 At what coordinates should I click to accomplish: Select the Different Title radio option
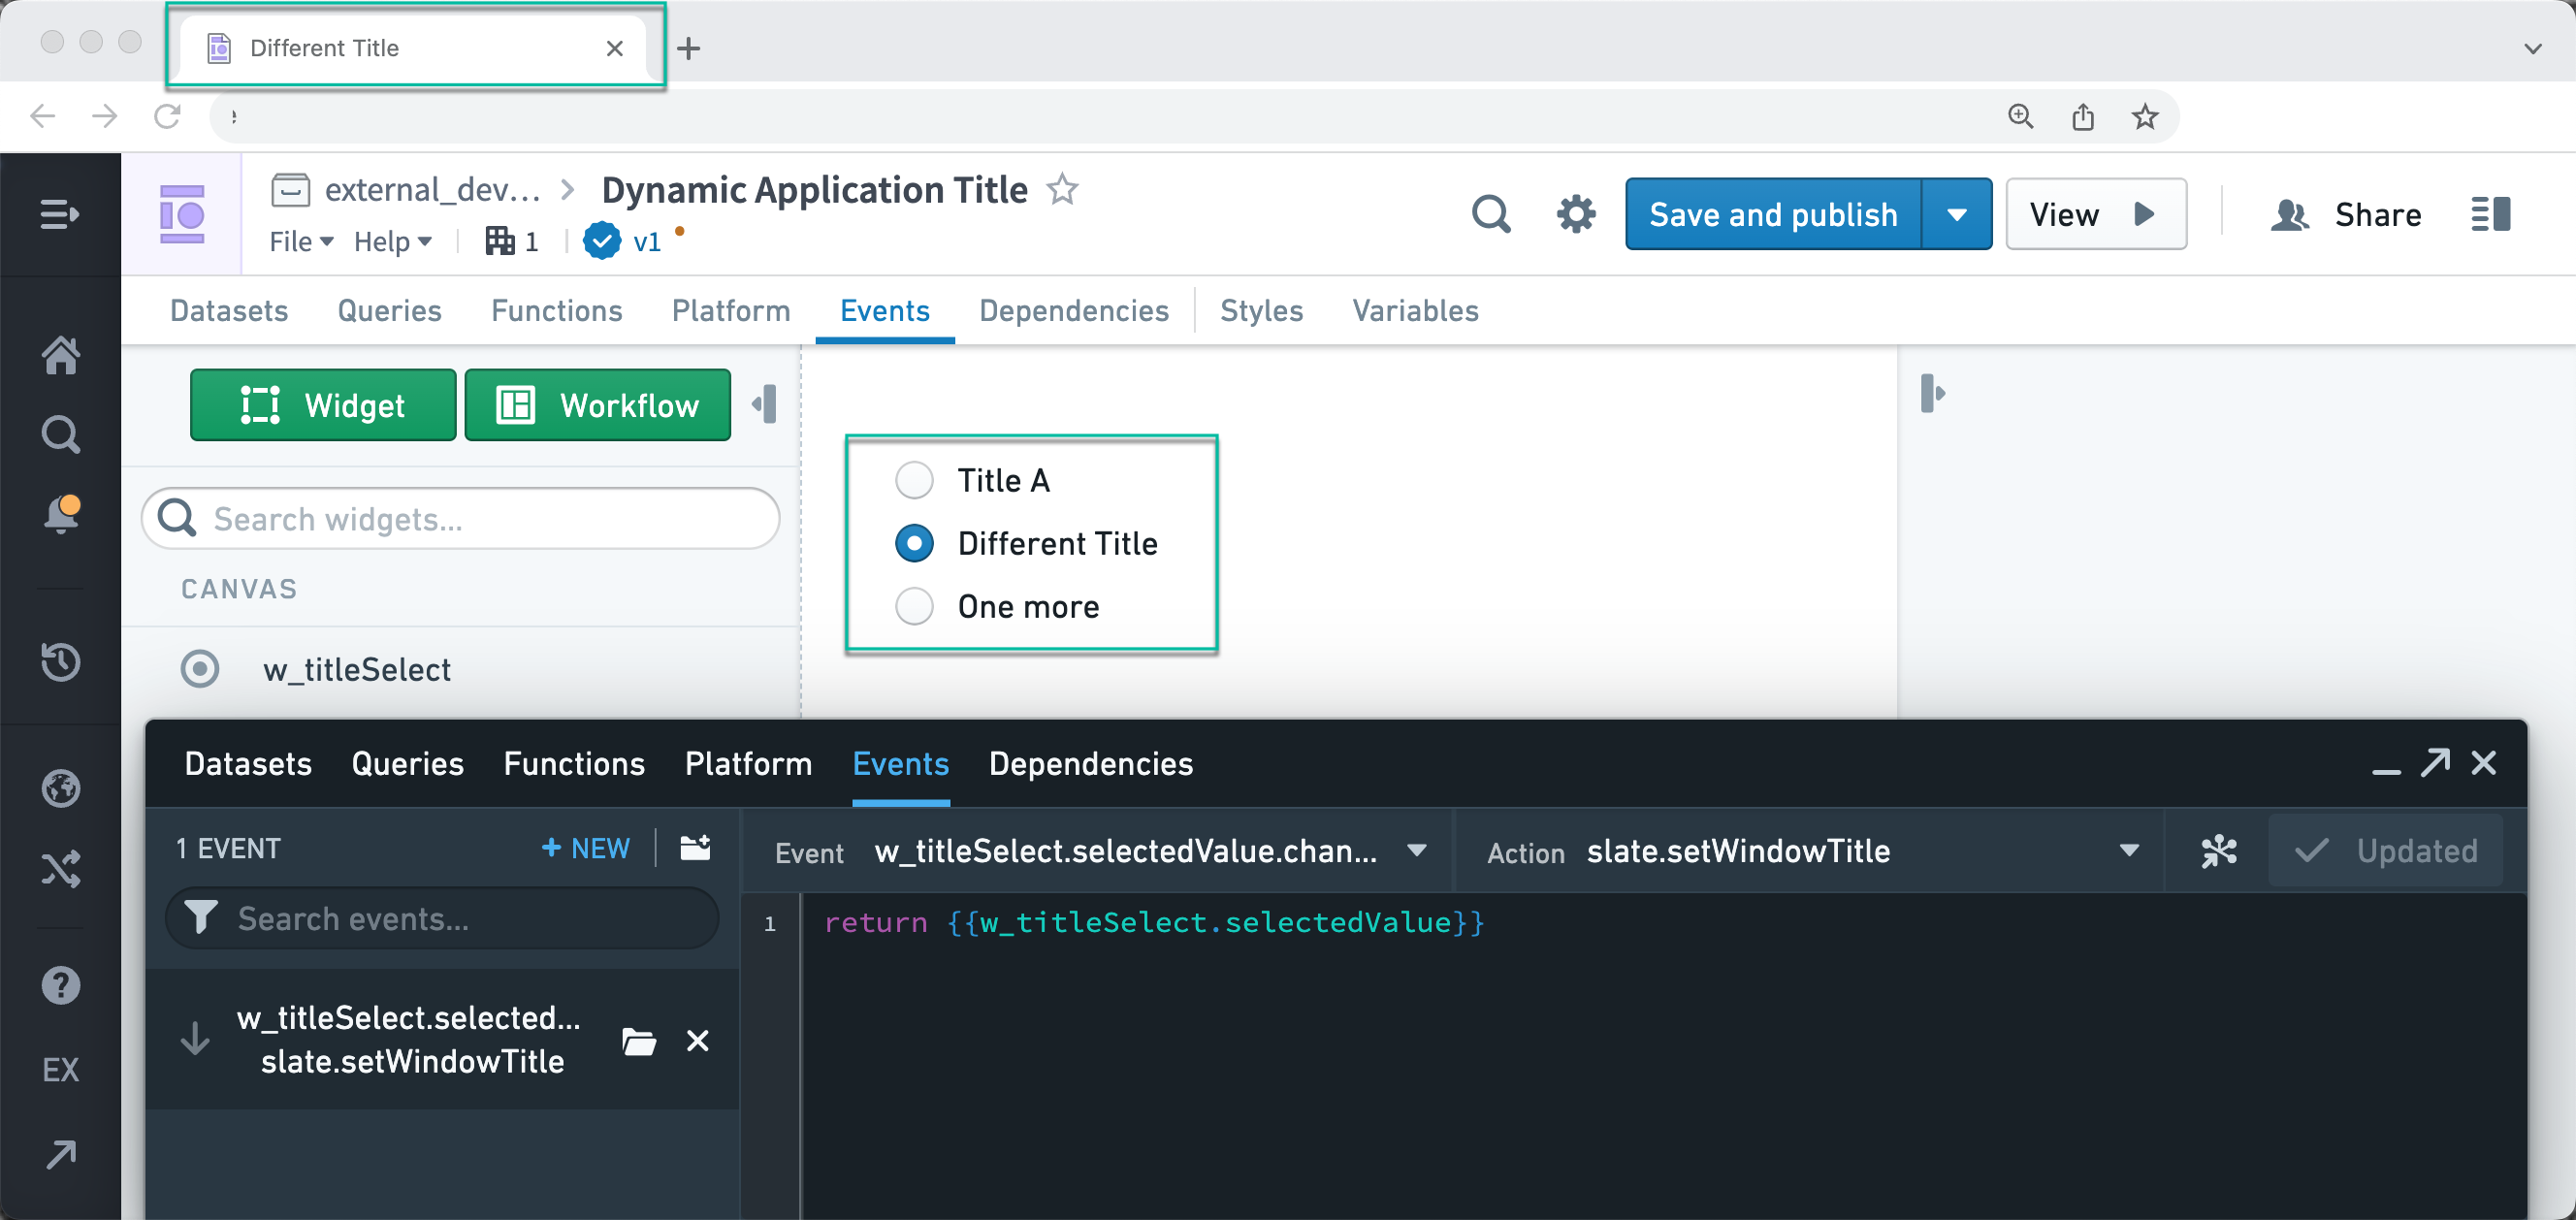point(914,543)
